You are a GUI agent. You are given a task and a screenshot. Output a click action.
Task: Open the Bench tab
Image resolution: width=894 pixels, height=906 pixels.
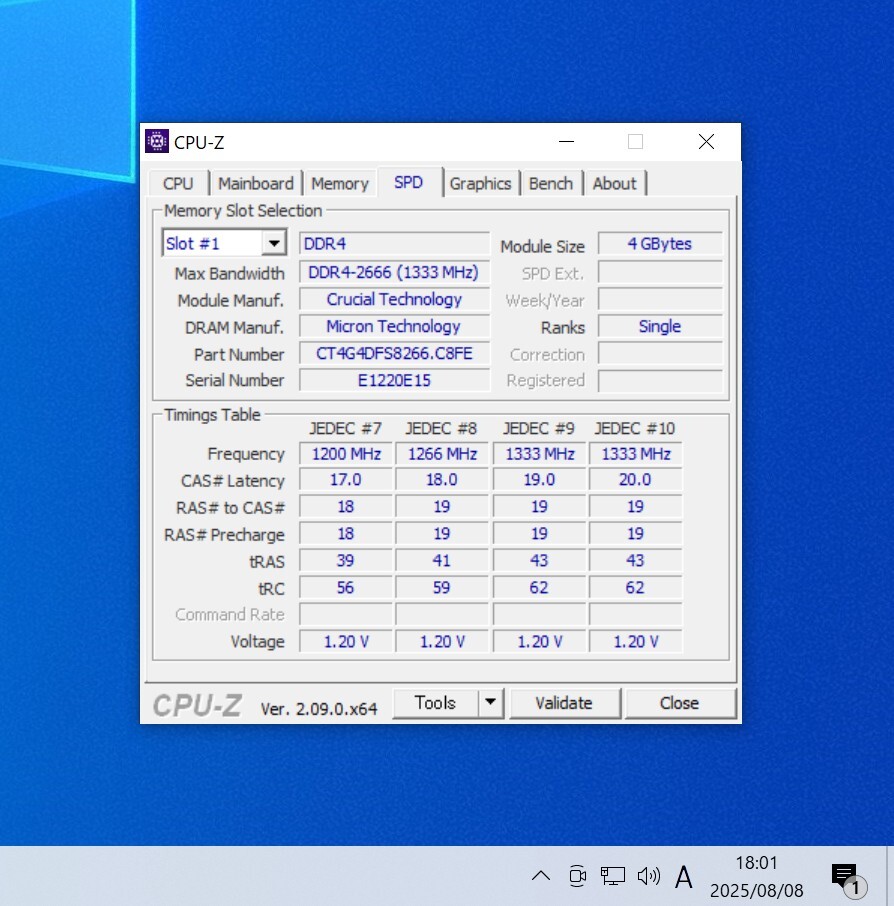pyautogui.click(x=551, y=184)
